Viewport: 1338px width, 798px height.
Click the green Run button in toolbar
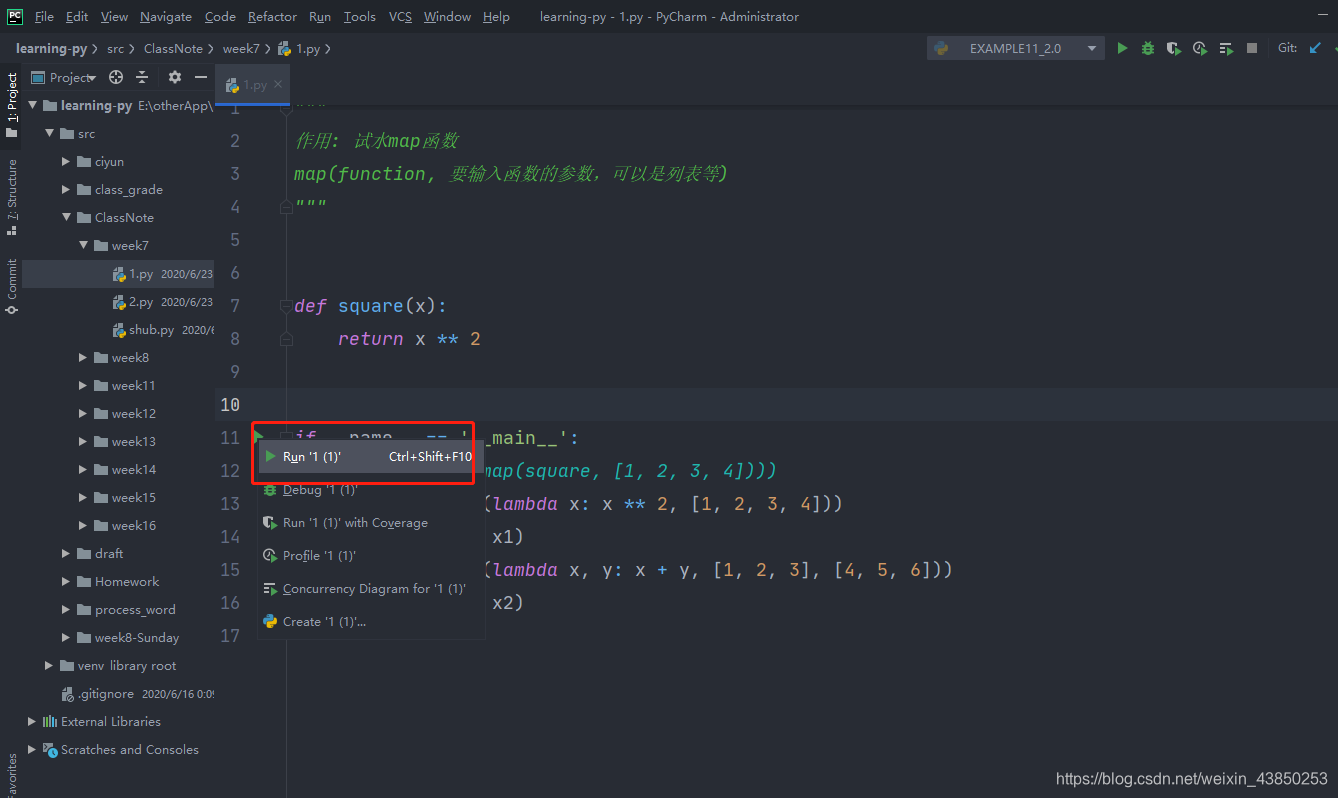pyautogui.click(x=1122, y=48)
